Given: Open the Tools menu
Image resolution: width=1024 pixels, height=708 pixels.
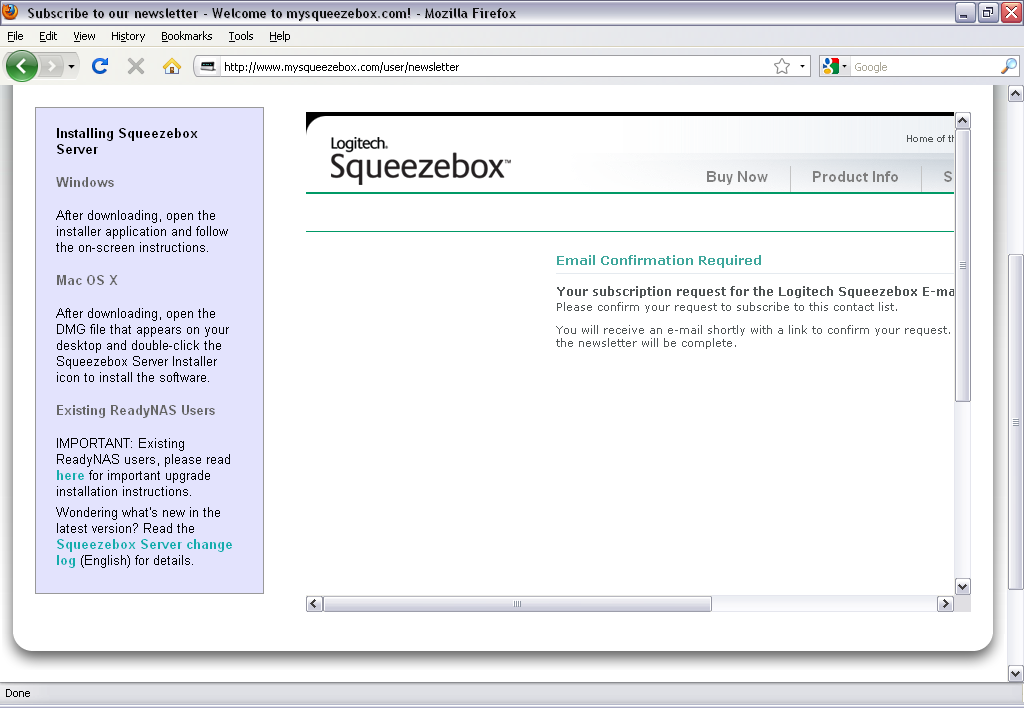Looking at the screenshot, I should (240, 36).
